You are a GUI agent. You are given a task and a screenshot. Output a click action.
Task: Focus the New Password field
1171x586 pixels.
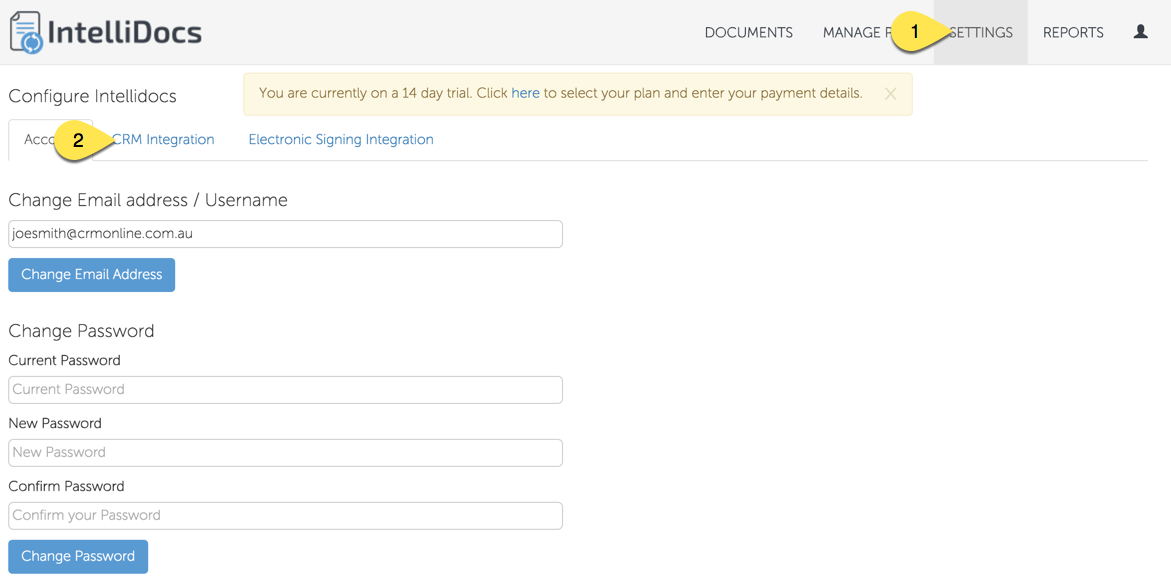pos(285,452)
